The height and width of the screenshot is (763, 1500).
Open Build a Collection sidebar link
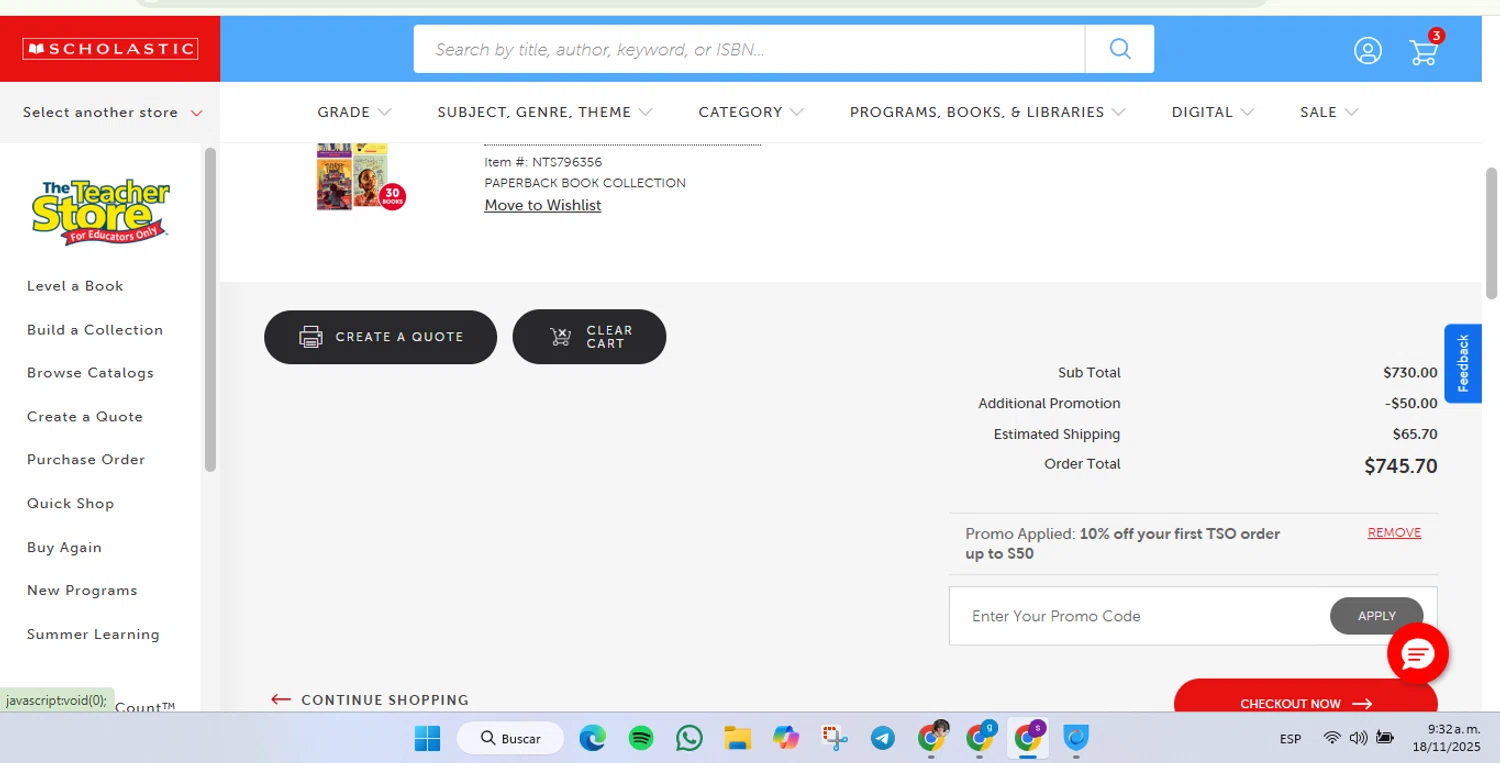(95, 330)
